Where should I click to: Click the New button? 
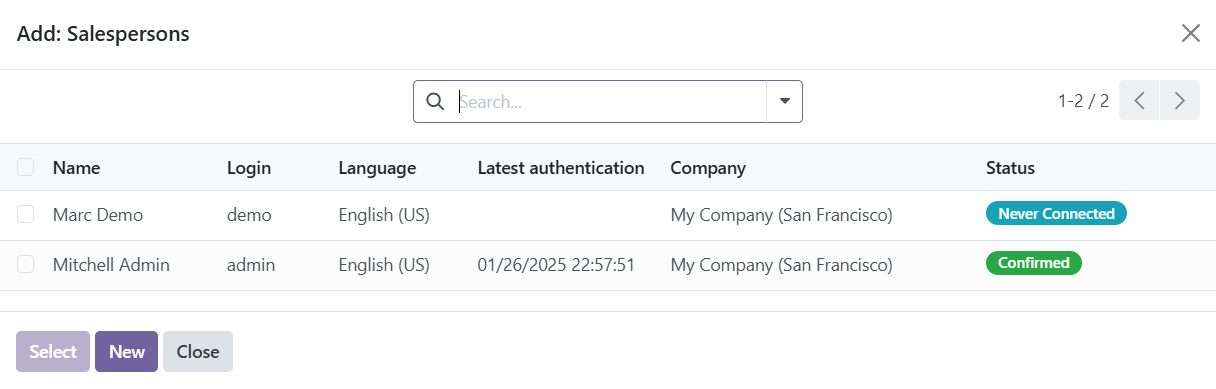click(127, 352)
